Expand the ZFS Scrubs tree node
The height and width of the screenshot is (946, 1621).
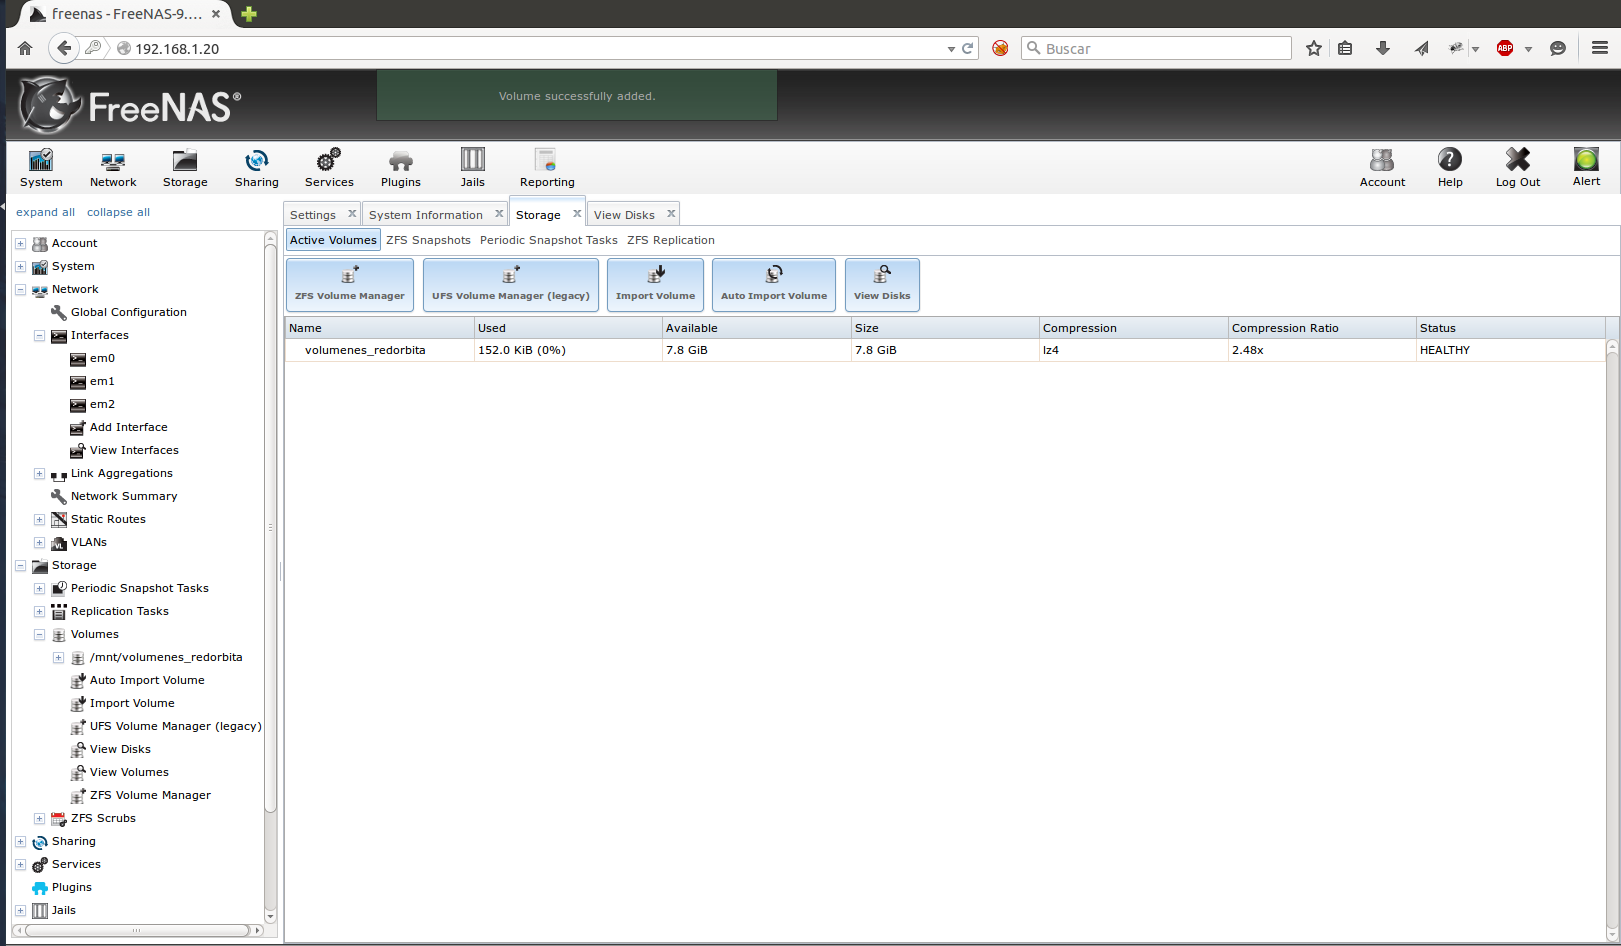39,819
